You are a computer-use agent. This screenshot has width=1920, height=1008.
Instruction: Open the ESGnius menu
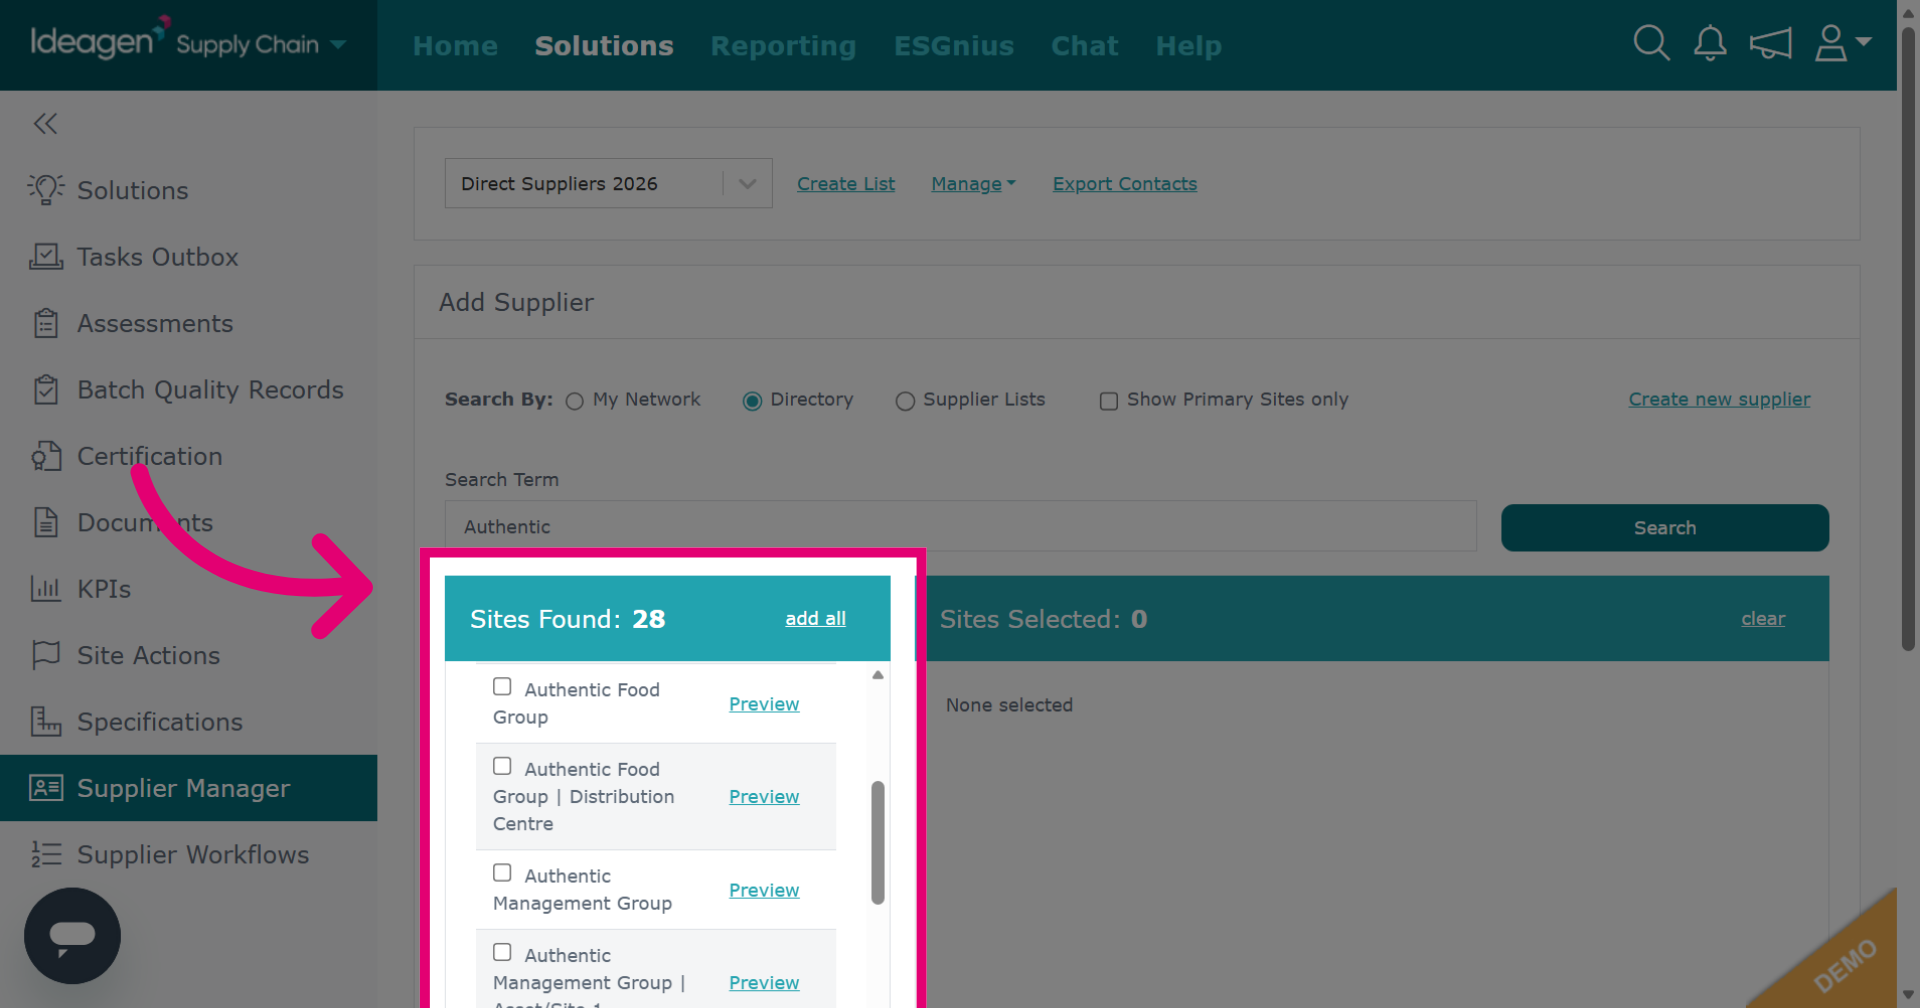(x=953, y=46)
